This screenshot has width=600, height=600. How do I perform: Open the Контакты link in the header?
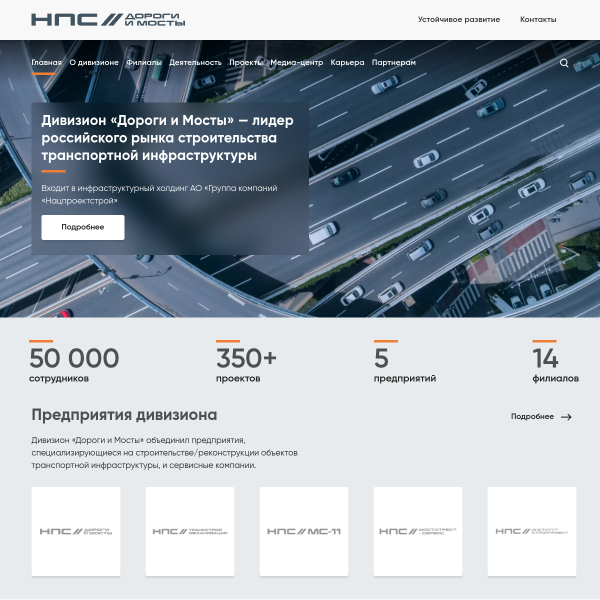click(x=538, y=20)
